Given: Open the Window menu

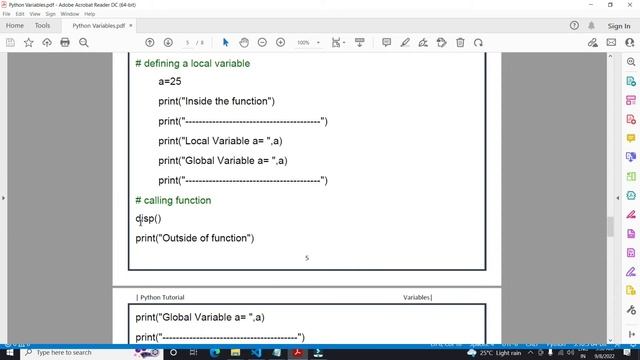Looking at the screenshot, I should click(70, 14).
